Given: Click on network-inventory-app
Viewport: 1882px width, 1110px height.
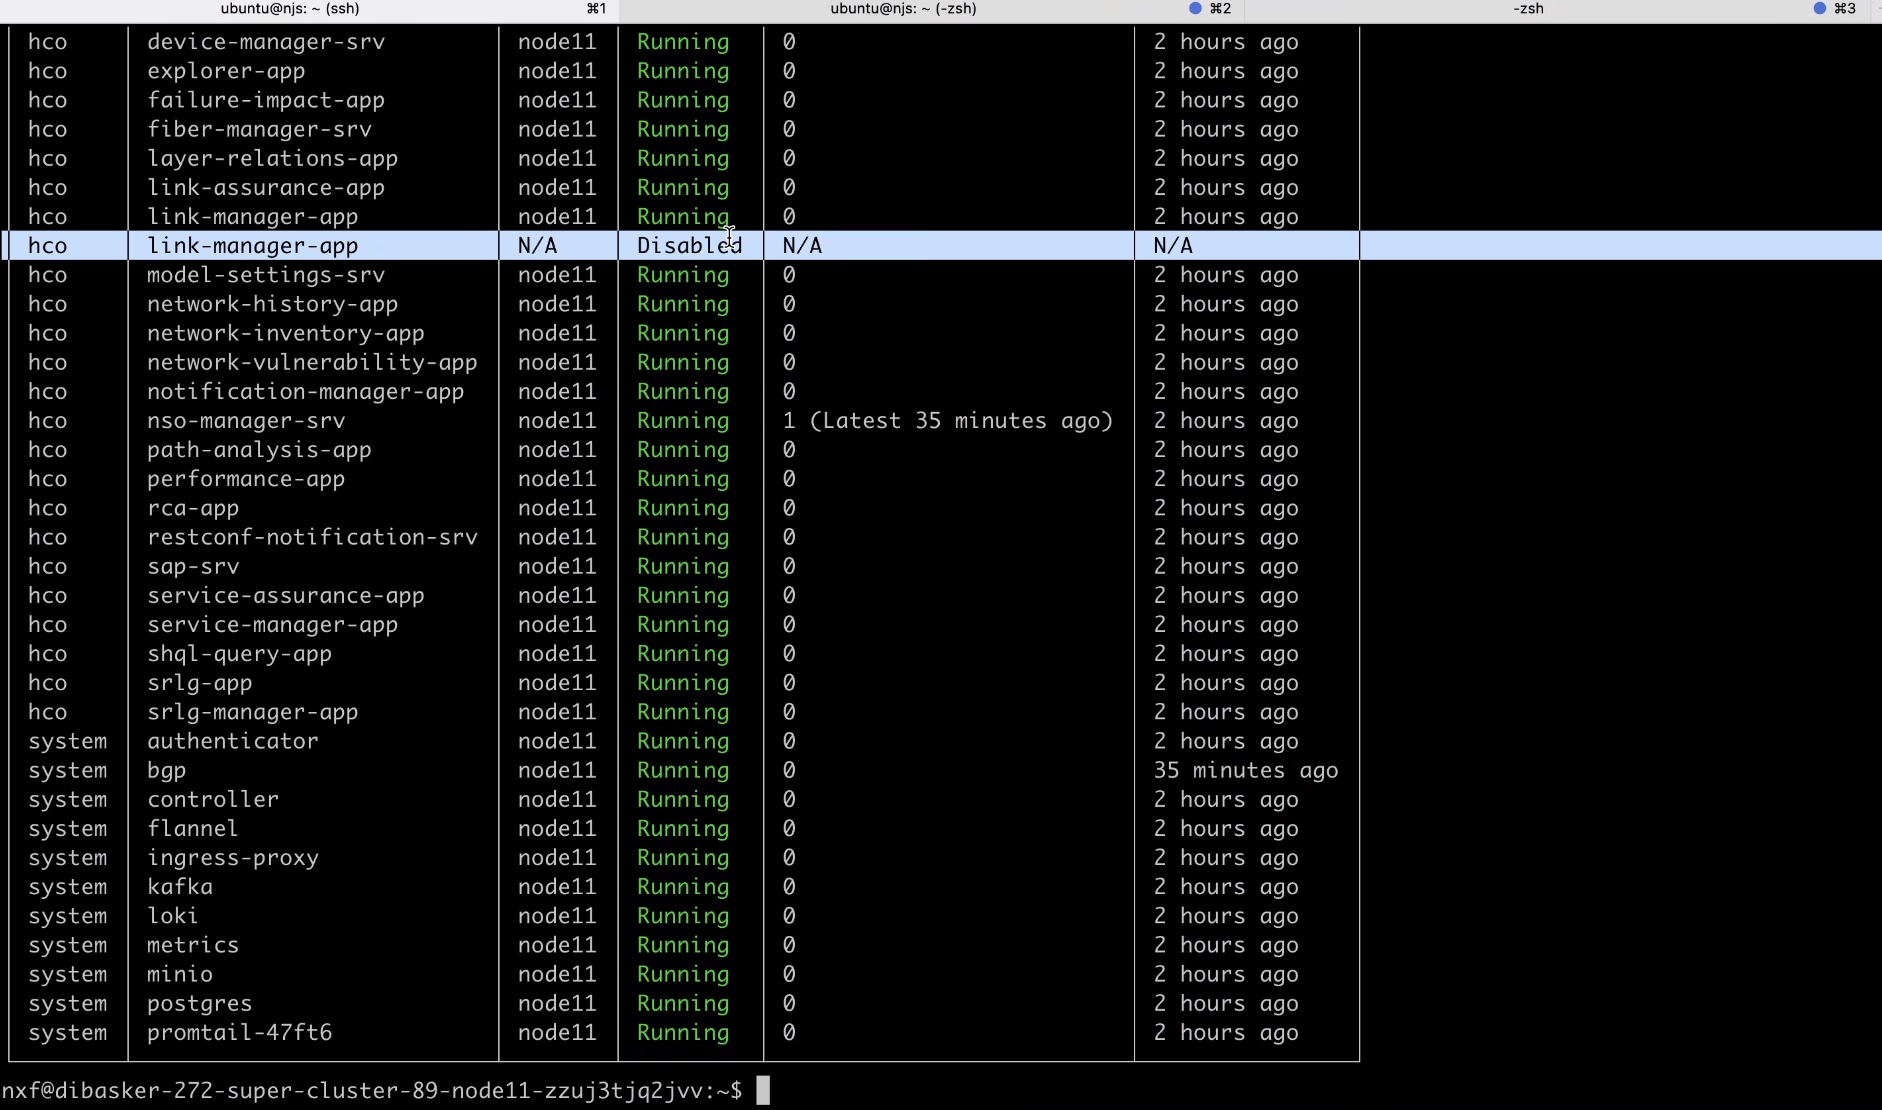Looking at the screenshot, I should click(286, 333).
